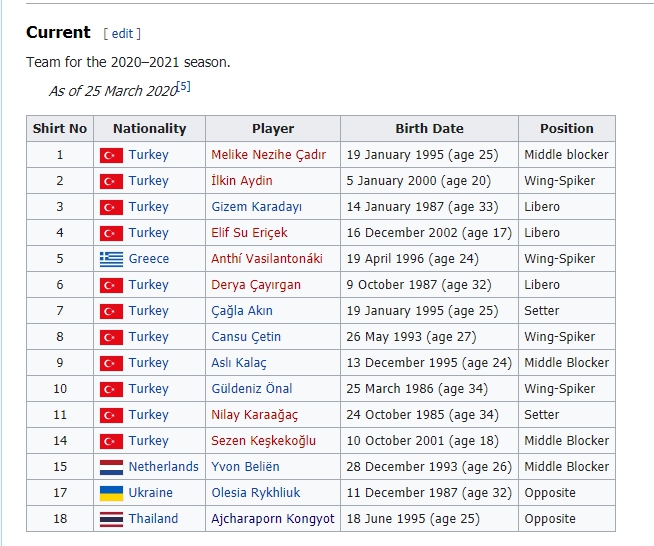Open the Thailand country link
The image size is (654, 546).
pyautogui.click(x=153, y=519)
